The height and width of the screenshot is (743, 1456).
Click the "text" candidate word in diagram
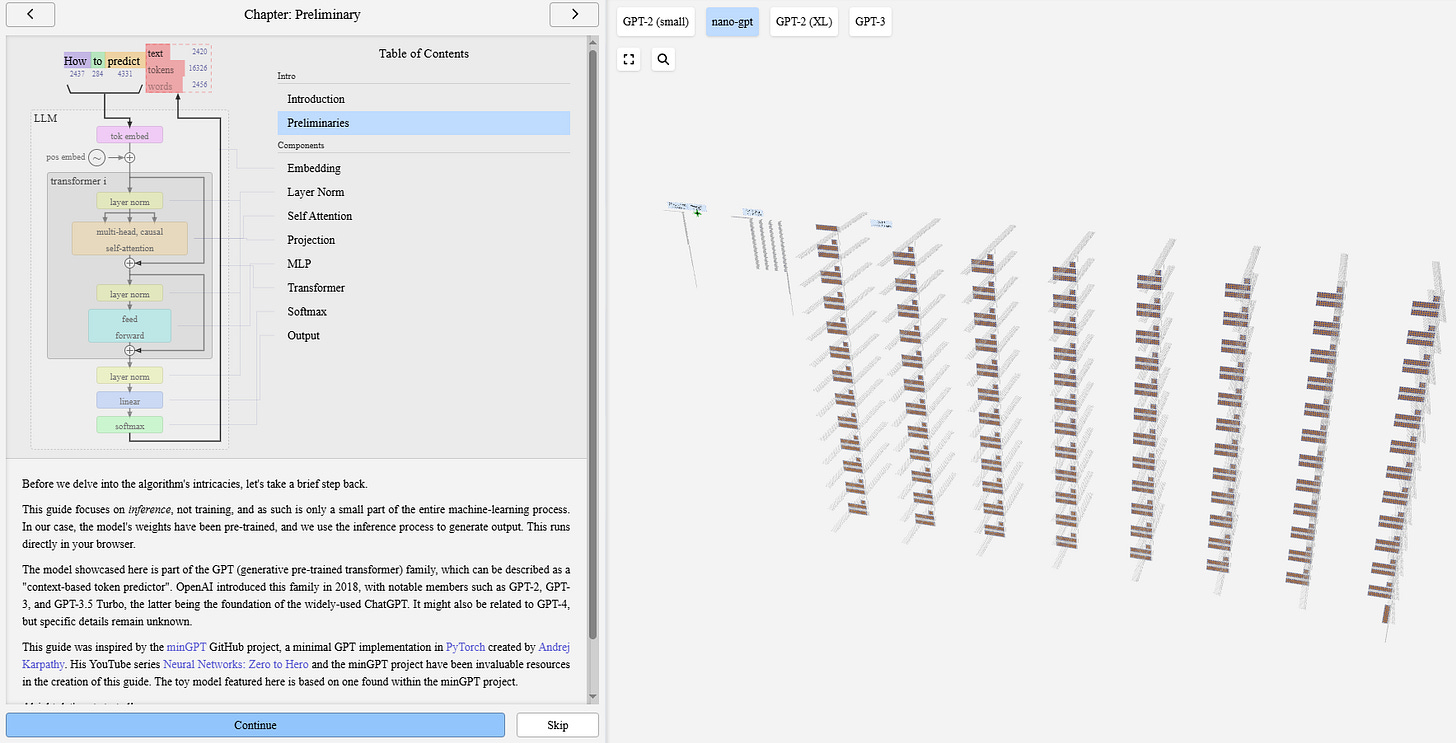156,53
